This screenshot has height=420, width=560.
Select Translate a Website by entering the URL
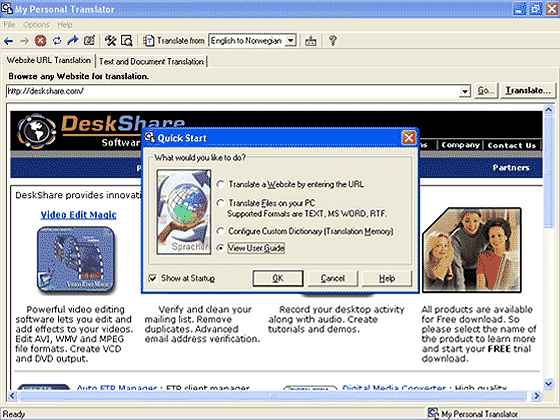(x=221, y=184)
